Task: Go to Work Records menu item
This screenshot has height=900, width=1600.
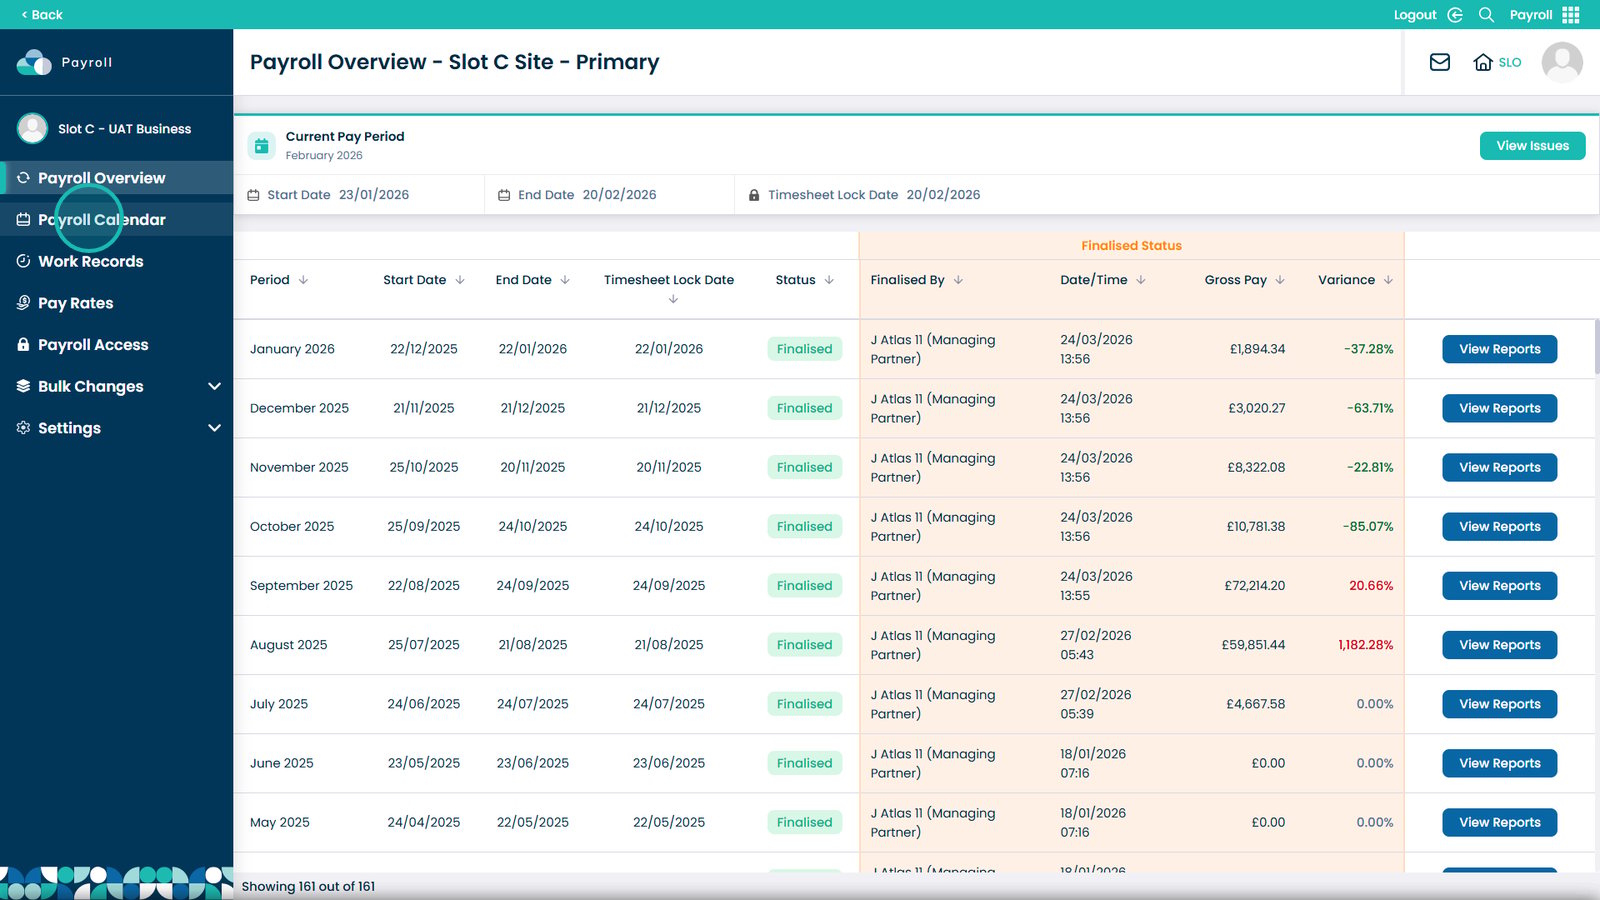Action: click(x=116, y=261)
